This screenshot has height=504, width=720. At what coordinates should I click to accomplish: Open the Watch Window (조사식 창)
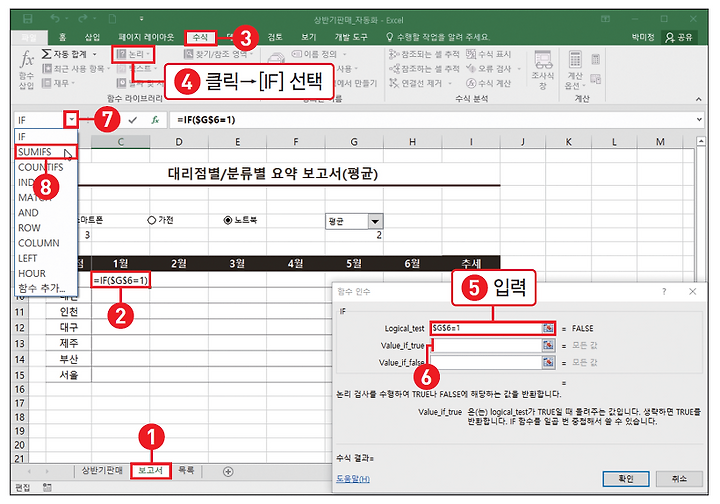(x=543, y=70)
